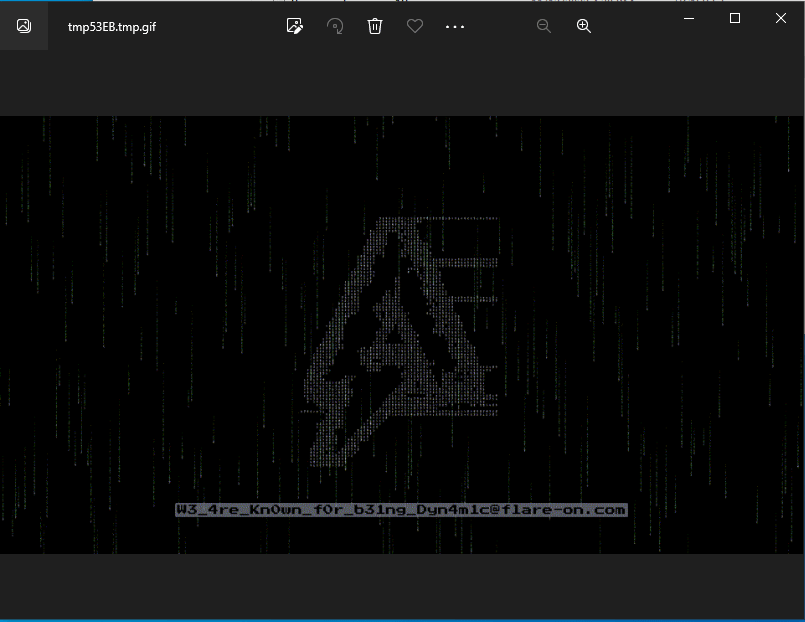This screenshot has height=622, width=805.
Task: Zoom in on the image
Action: [584, 26]
